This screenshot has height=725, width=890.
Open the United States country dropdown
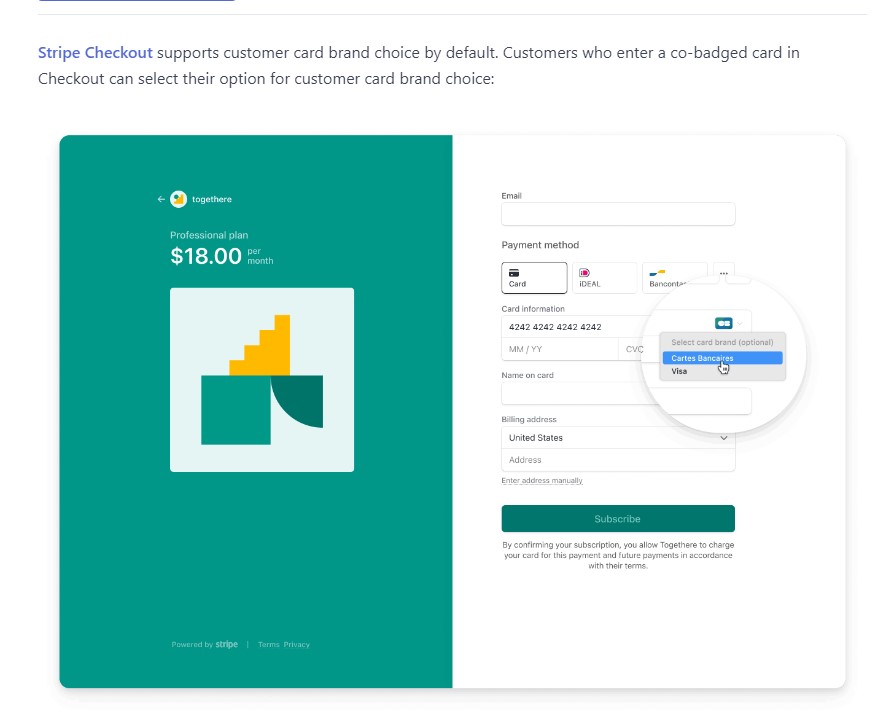[x=618, y=438]
